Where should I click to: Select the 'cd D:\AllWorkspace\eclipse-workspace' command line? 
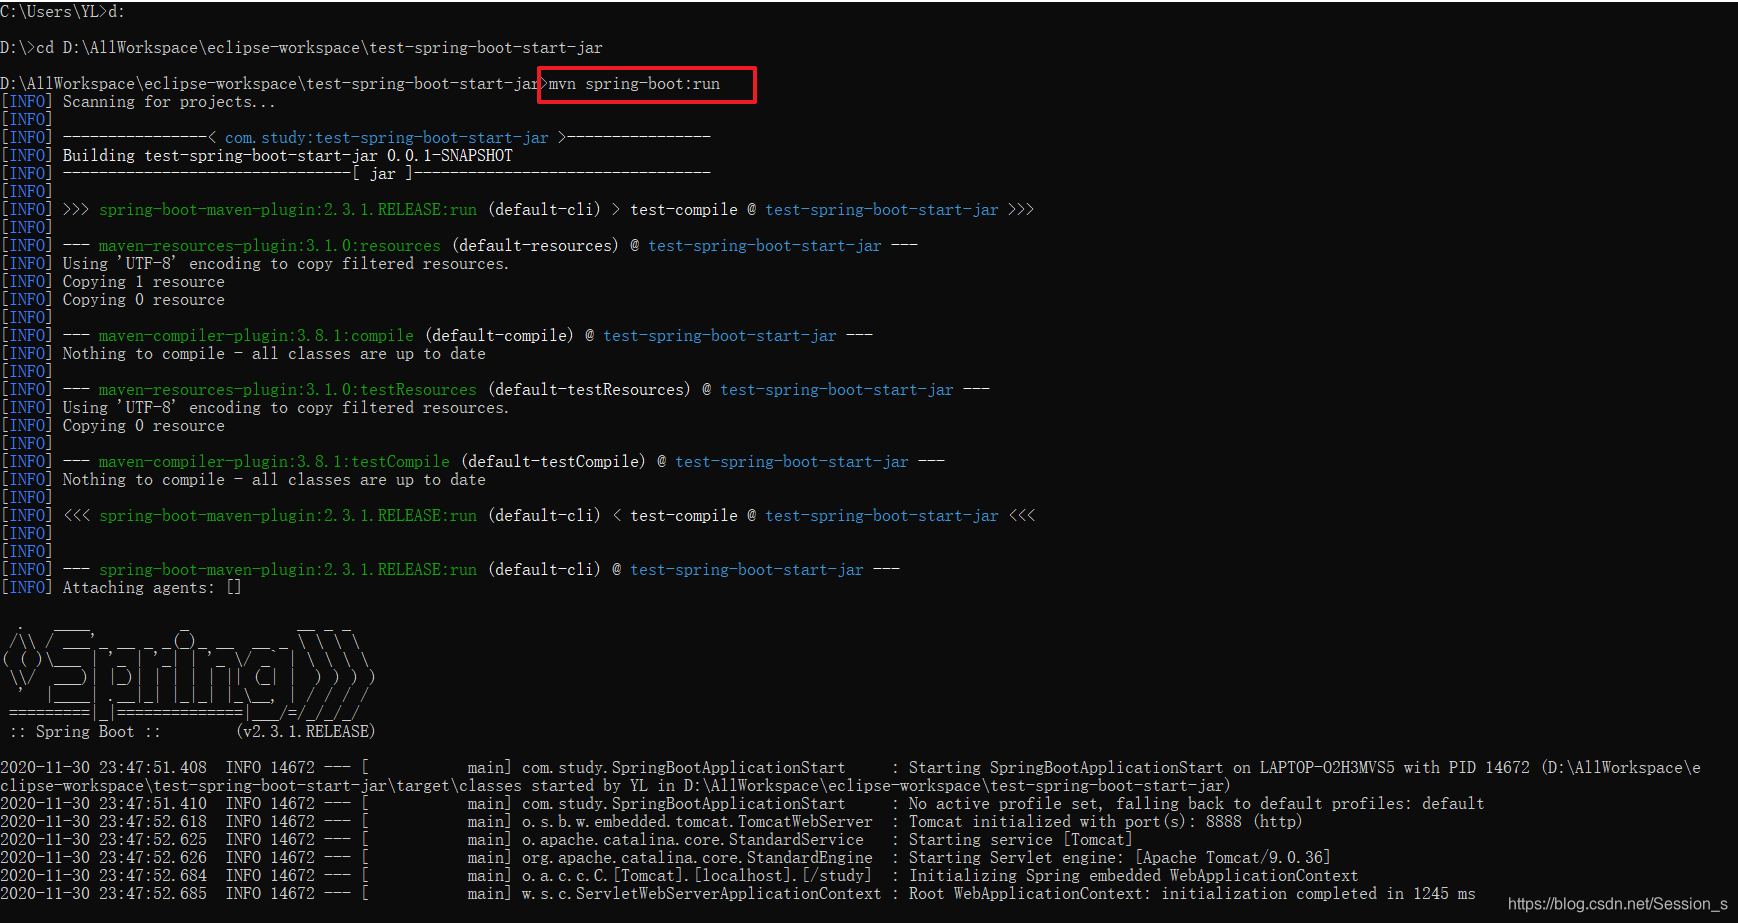click(301, 48)
